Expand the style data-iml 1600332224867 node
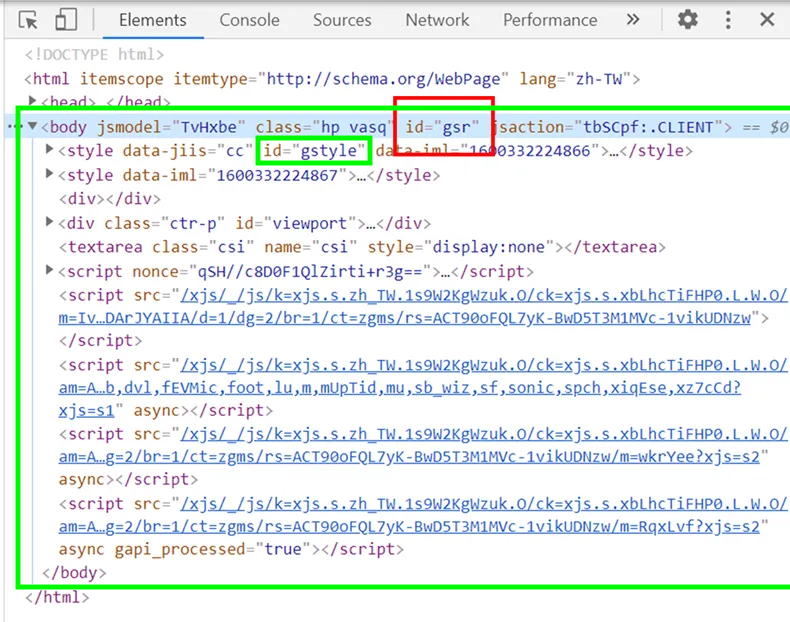 tap(49, 174)
